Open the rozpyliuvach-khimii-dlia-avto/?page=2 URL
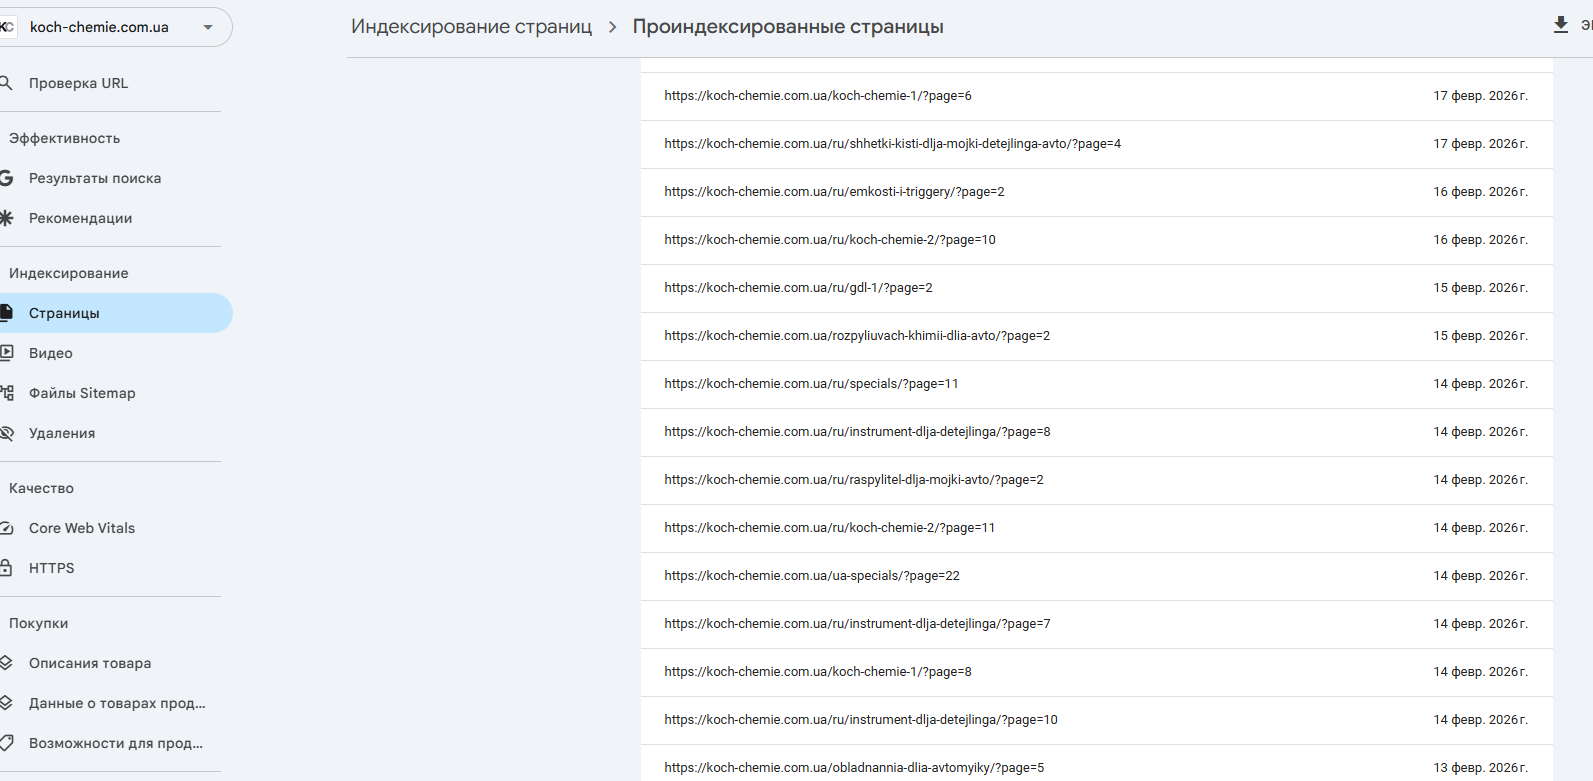 point(857,336)
